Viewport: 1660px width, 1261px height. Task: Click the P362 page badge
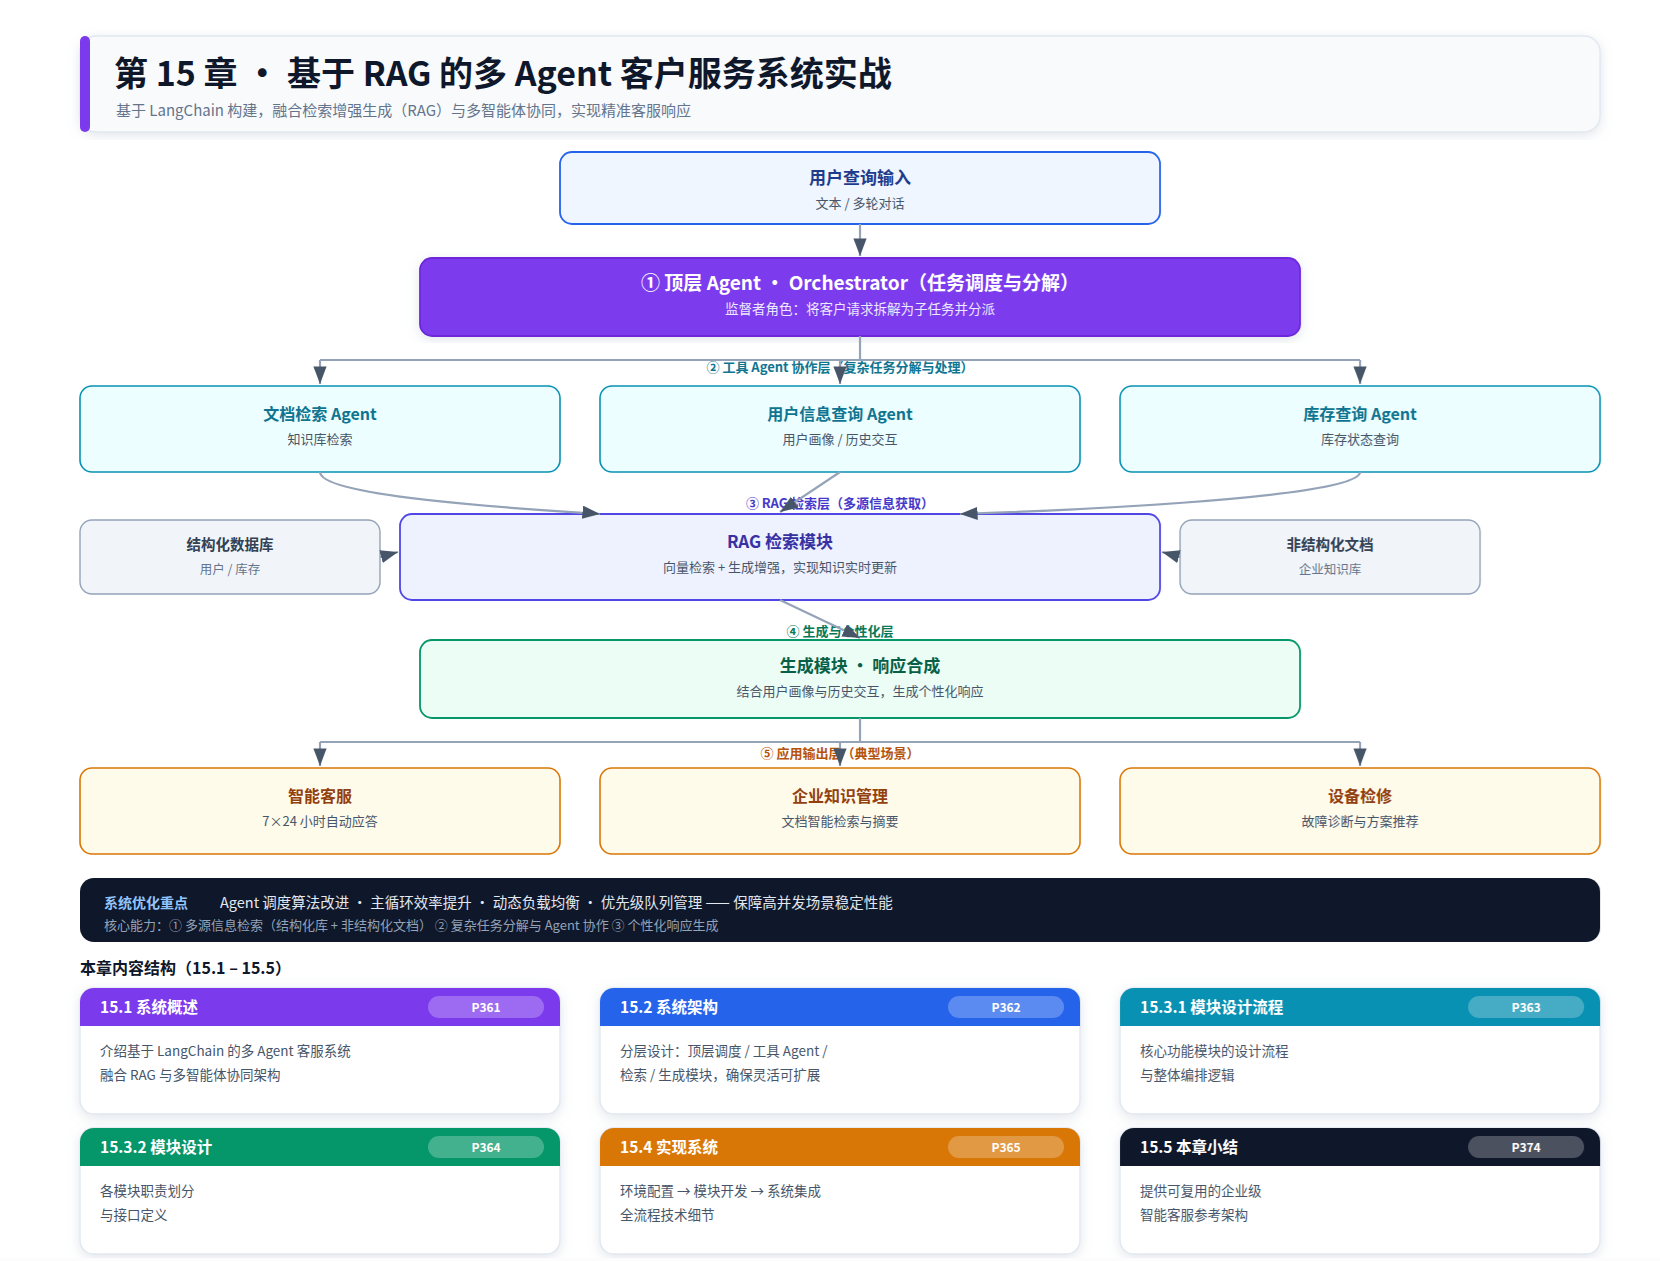click(x=1006, y=1007)
